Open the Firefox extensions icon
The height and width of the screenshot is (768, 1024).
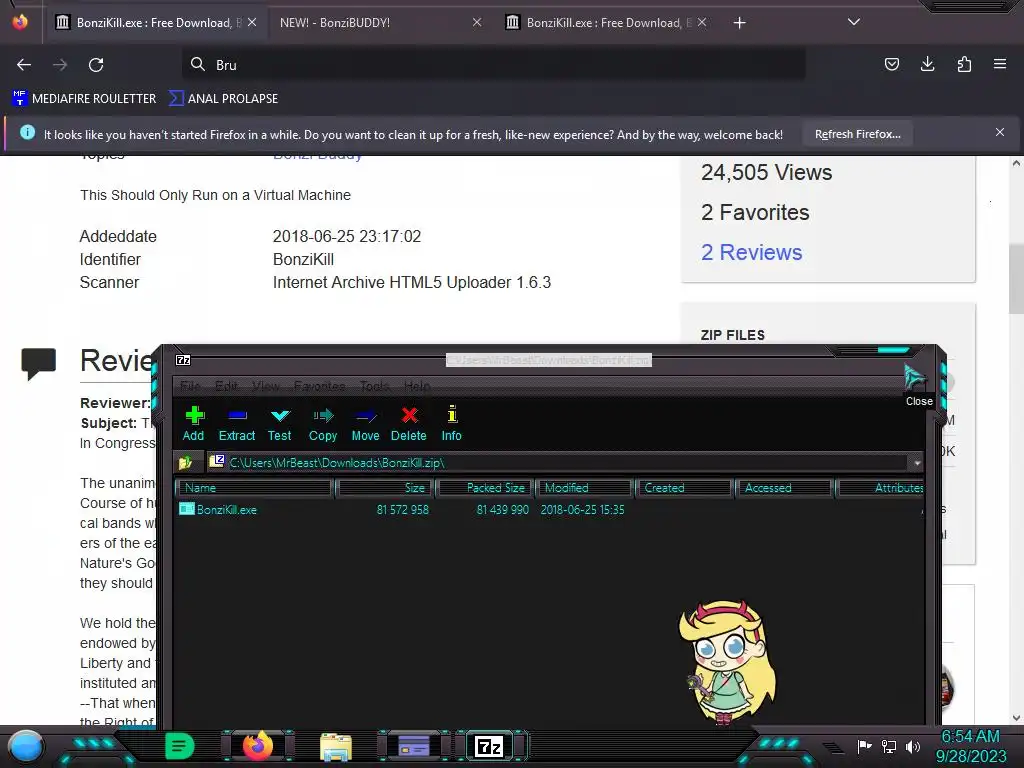(x=964, y=64)
